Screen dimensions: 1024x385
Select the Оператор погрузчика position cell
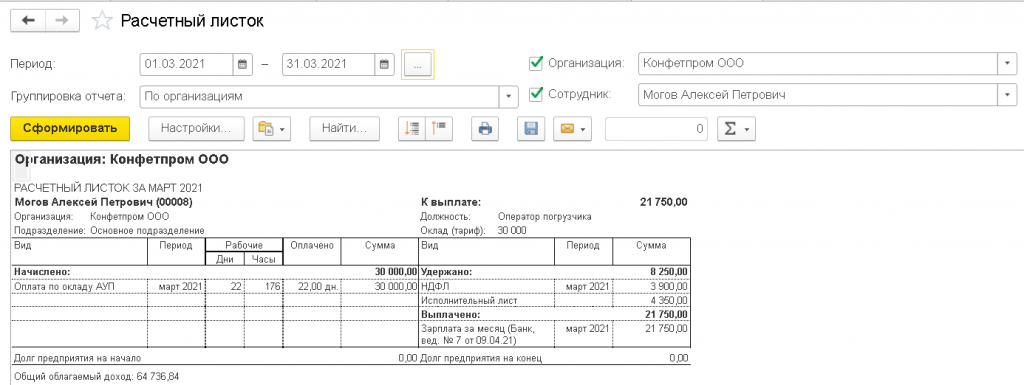(x=545, y=217)
